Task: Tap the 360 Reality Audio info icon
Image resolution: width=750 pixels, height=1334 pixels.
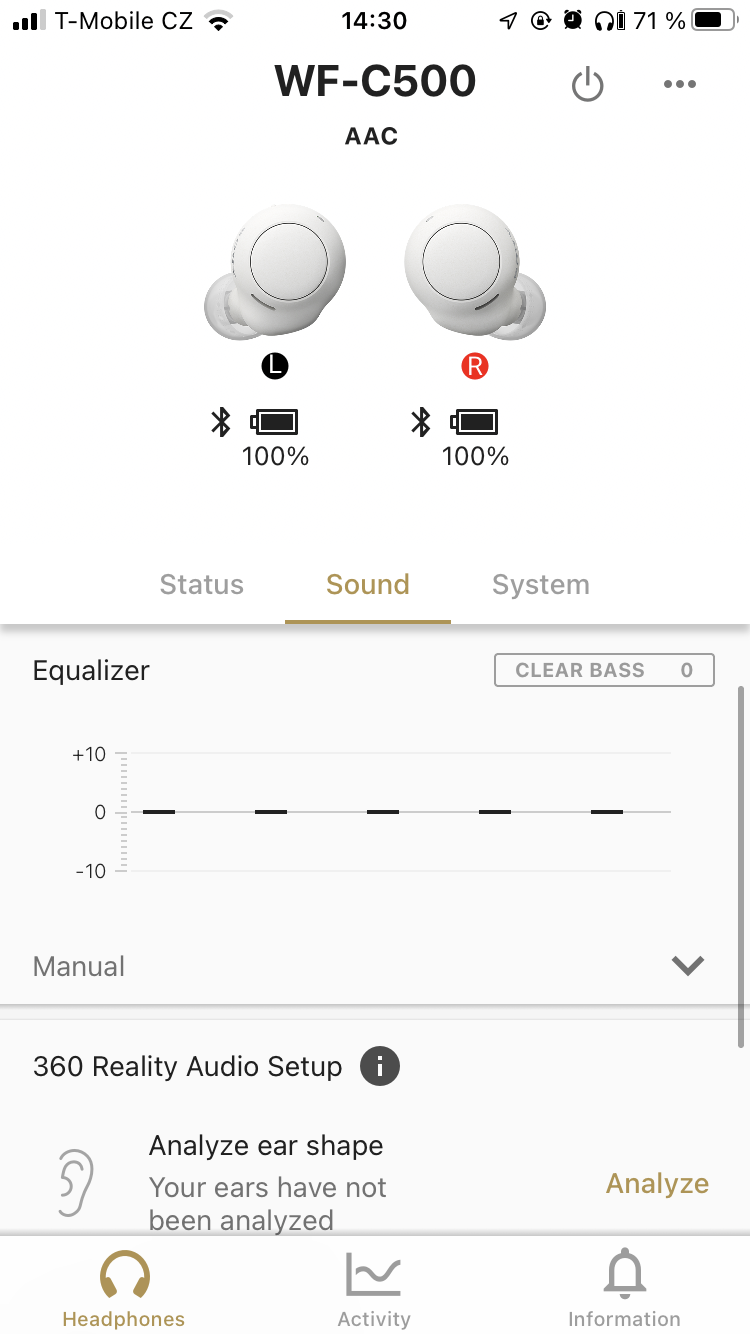Action: click(x=380, y=1067)
